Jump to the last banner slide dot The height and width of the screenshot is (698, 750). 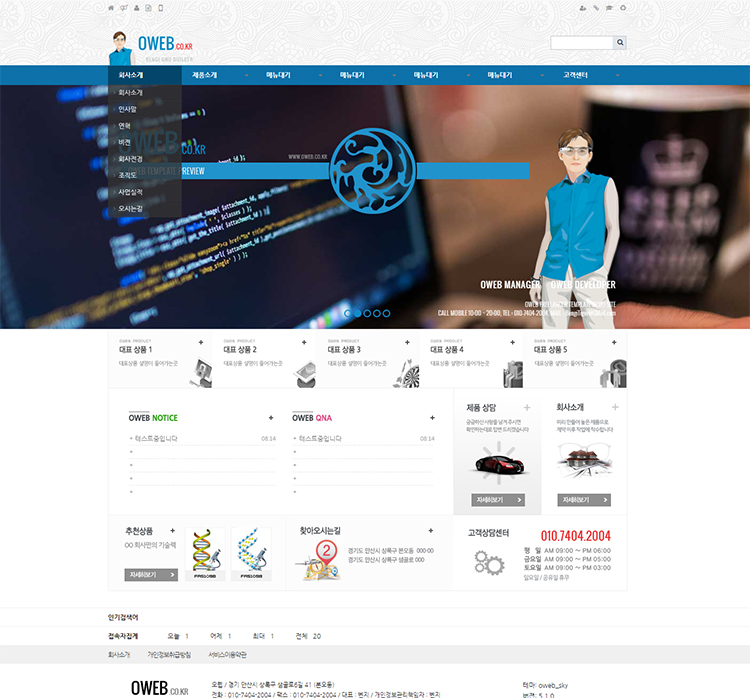[x=386, y=313]
